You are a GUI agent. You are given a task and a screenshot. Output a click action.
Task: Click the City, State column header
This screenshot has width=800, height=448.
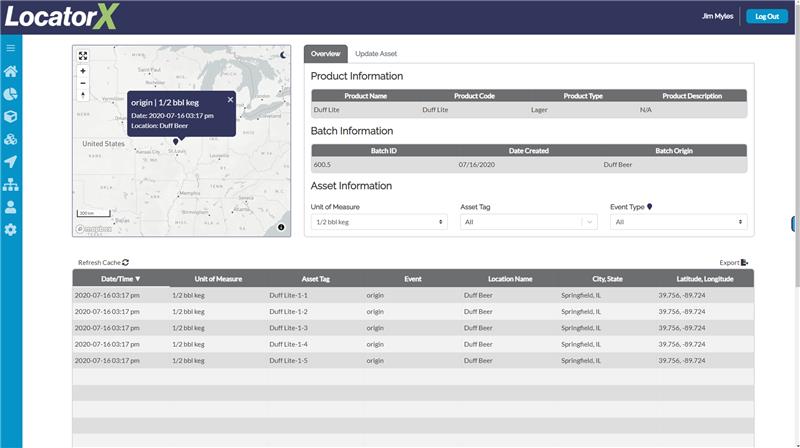point(607,279)
